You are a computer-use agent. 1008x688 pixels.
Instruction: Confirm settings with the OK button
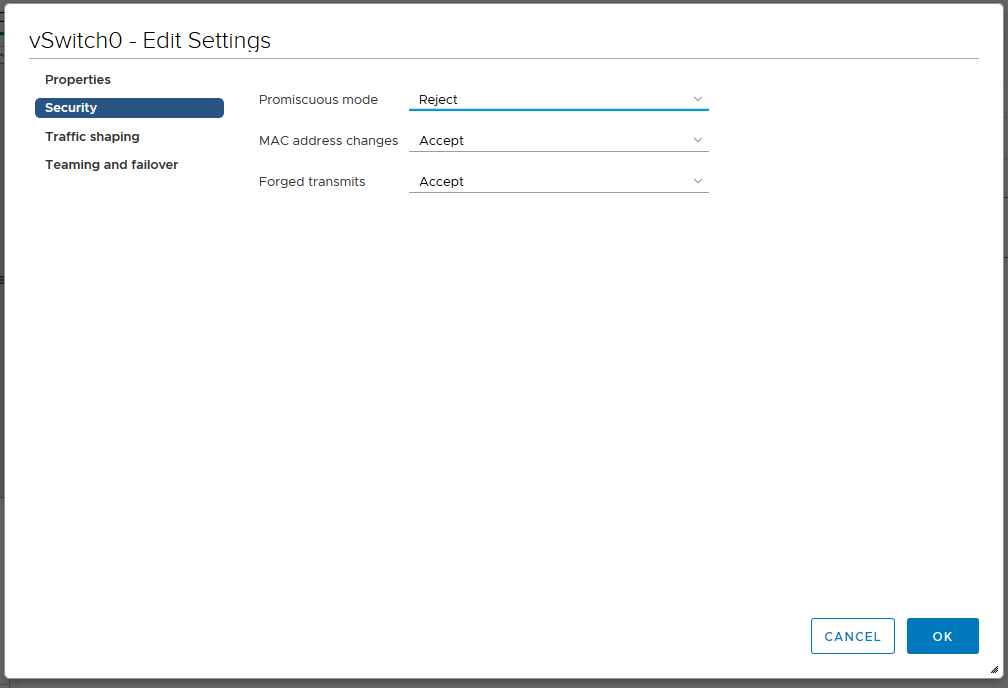coord(942,636)
